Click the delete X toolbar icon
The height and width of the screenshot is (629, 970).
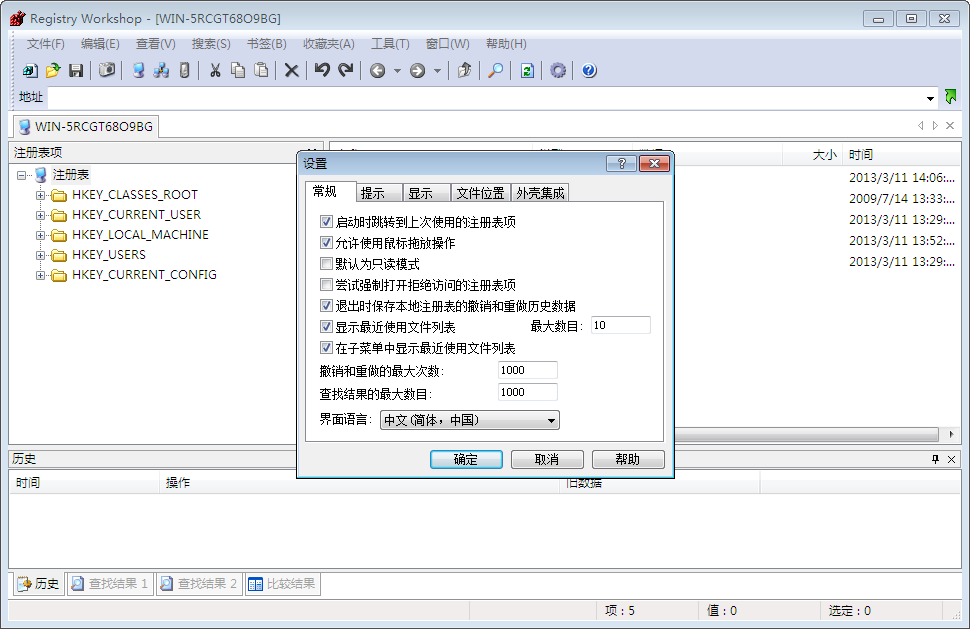(x=291, y=71)
